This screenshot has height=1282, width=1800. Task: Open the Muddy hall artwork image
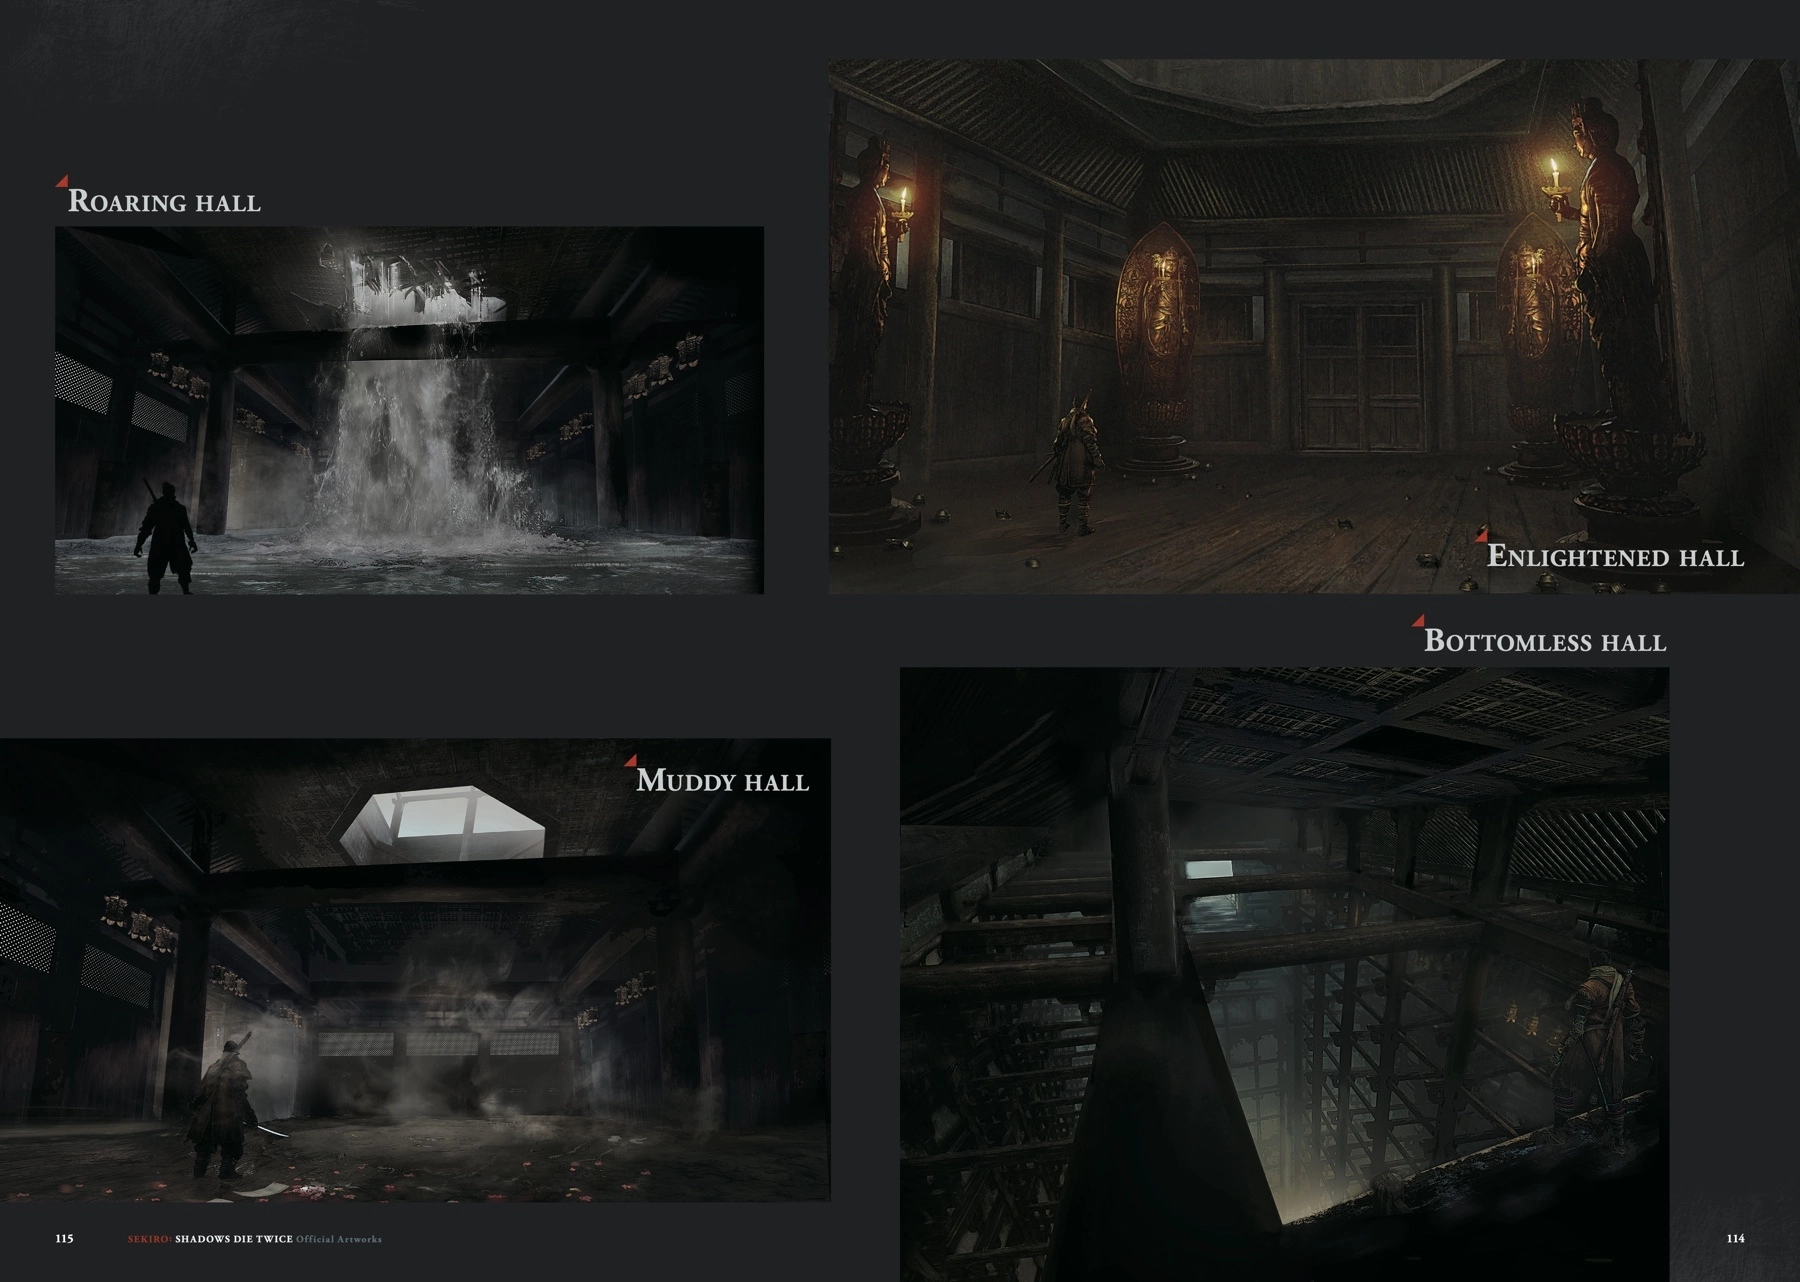click(x=415, y=970)
